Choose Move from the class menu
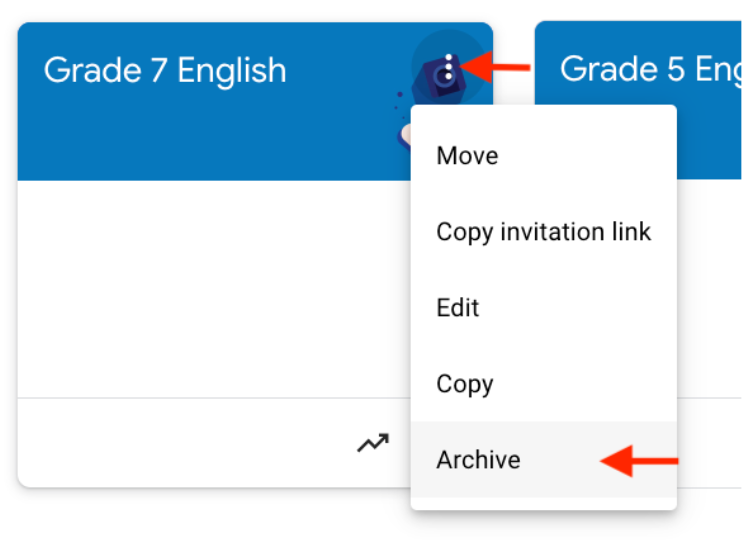Image resolution: width=753 pixels, height=540 pixels. 544,156
